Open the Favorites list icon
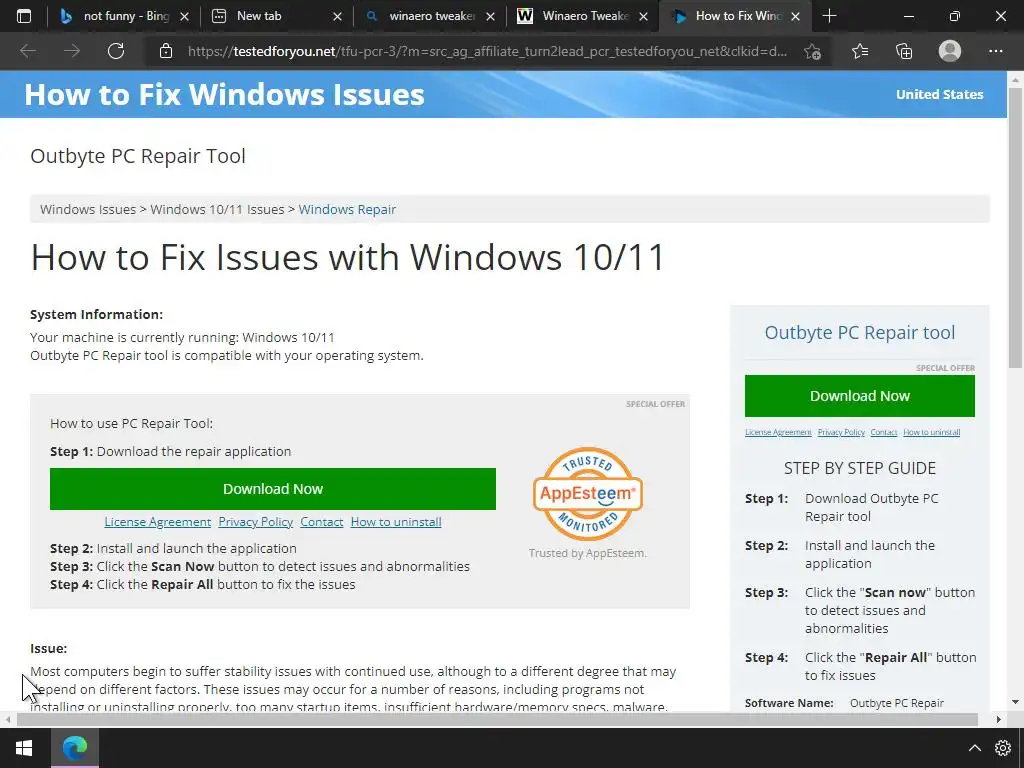The image size is (1024, 768). click(860, 51)
